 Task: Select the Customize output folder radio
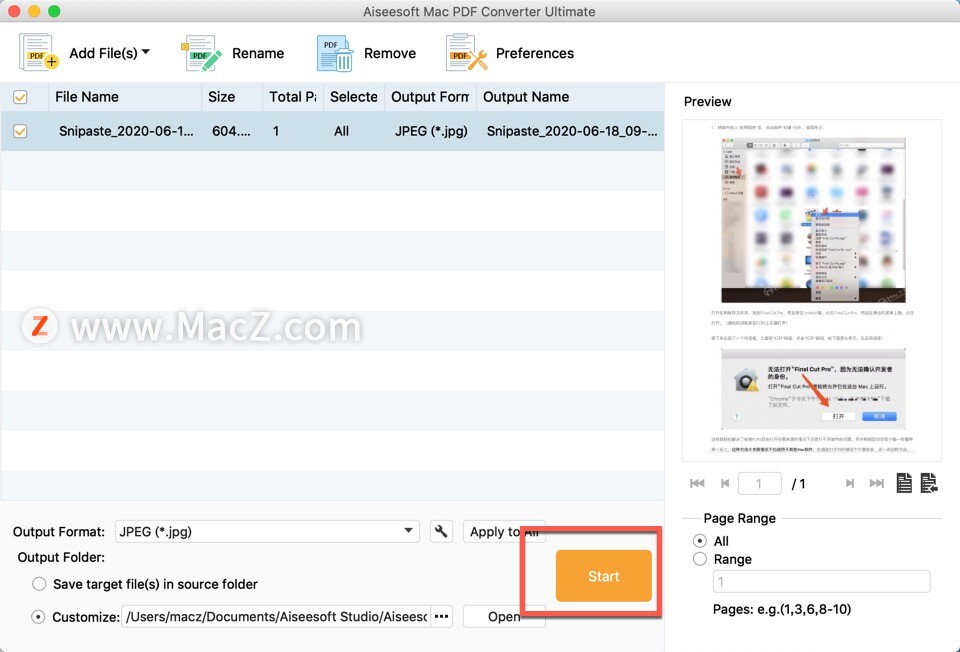(x=38, y=616)
